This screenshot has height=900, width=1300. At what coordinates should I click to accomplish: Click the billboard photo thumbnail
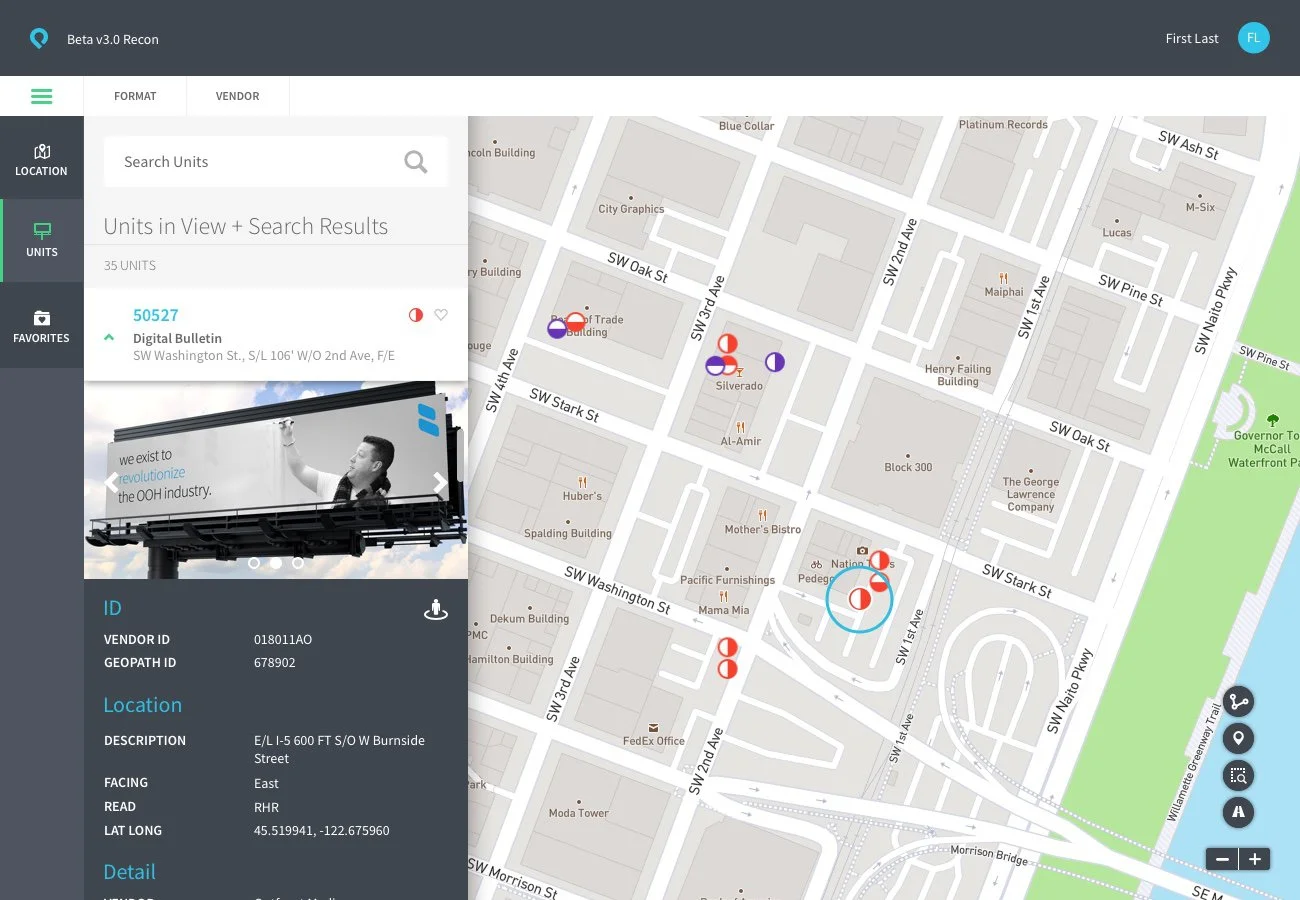(x=276, y=480)
